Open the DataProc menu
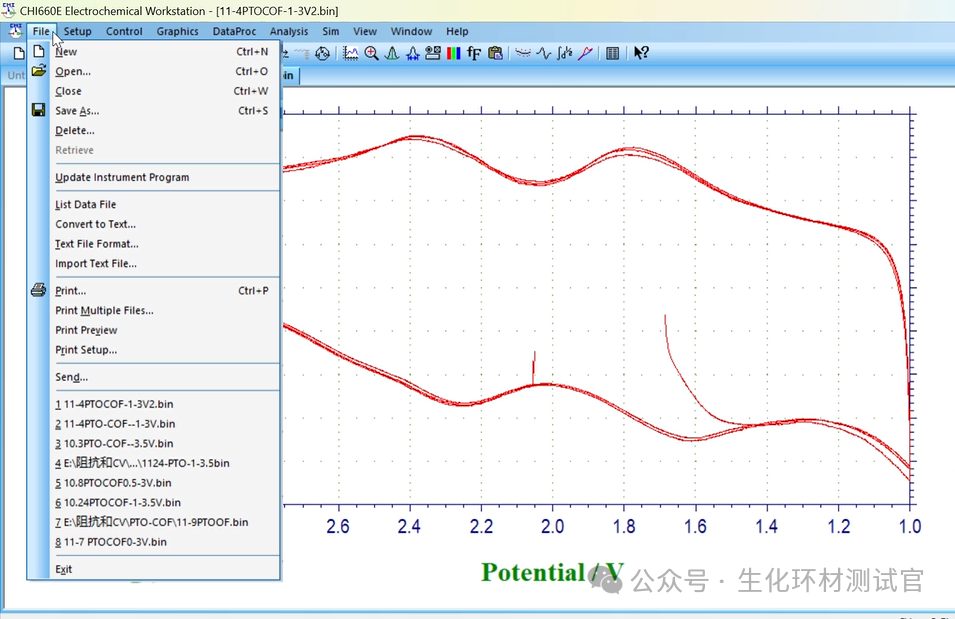The width and height of the screenshot is (955, 619). click(x=234, y=32)
